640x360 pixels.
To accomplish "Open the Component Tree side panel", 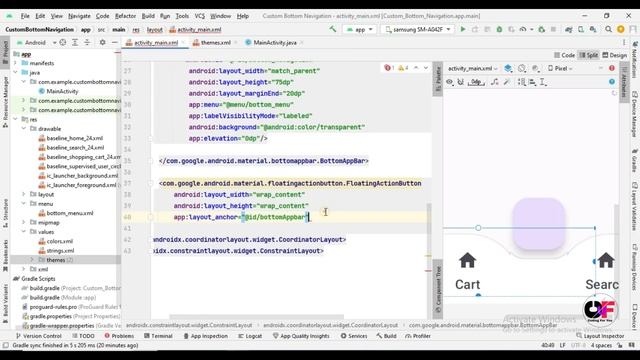I will (438, 289).
